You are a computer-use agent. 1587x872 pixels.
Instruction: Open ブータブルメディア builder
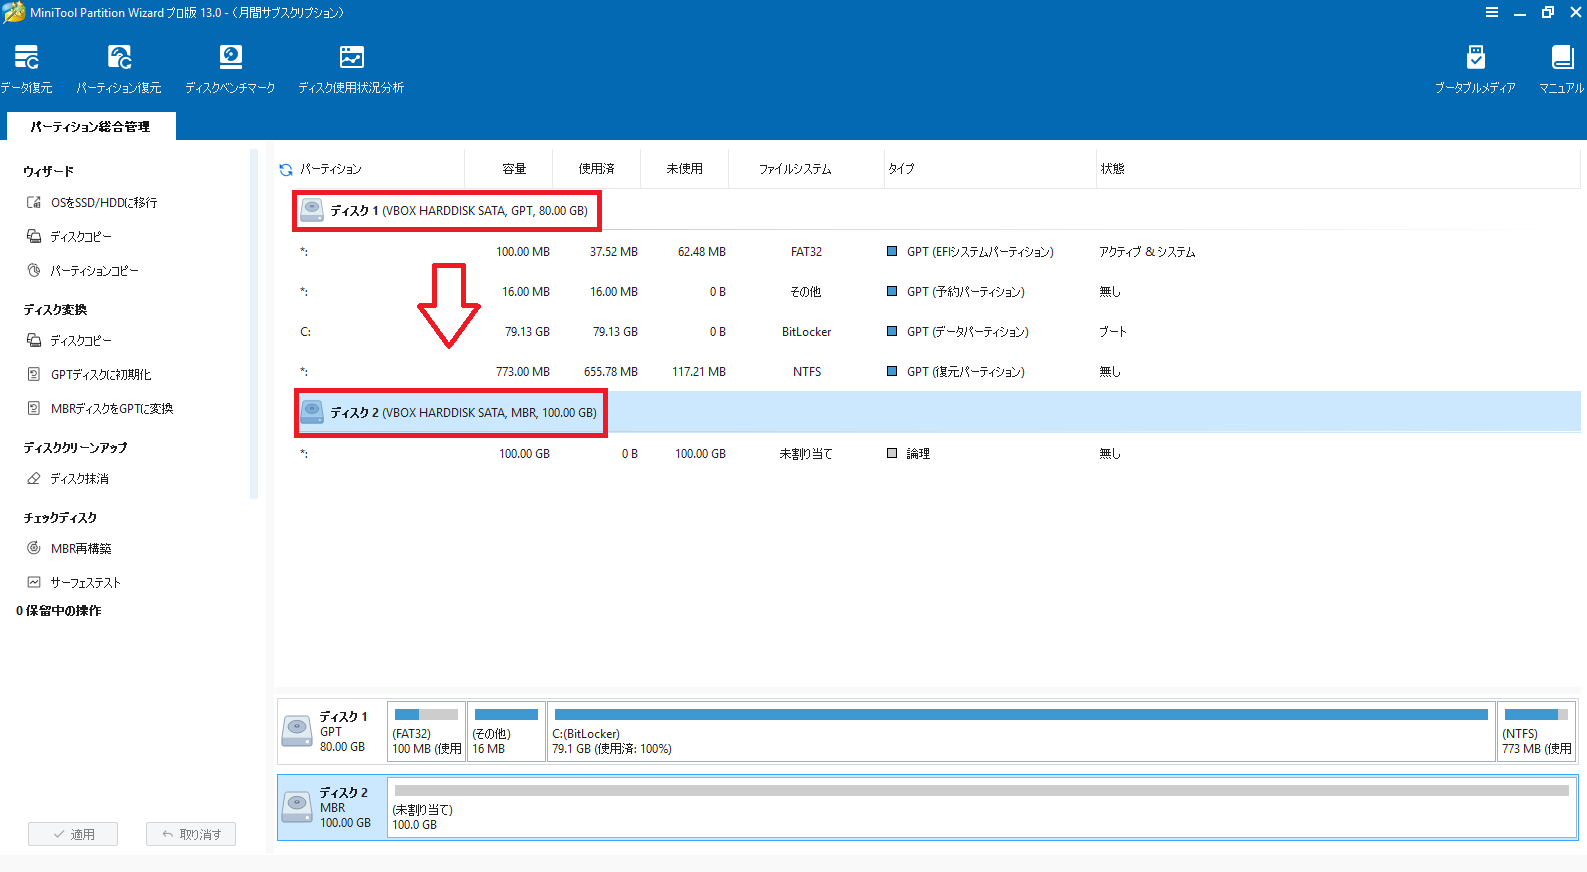(x=1475, y=69)
